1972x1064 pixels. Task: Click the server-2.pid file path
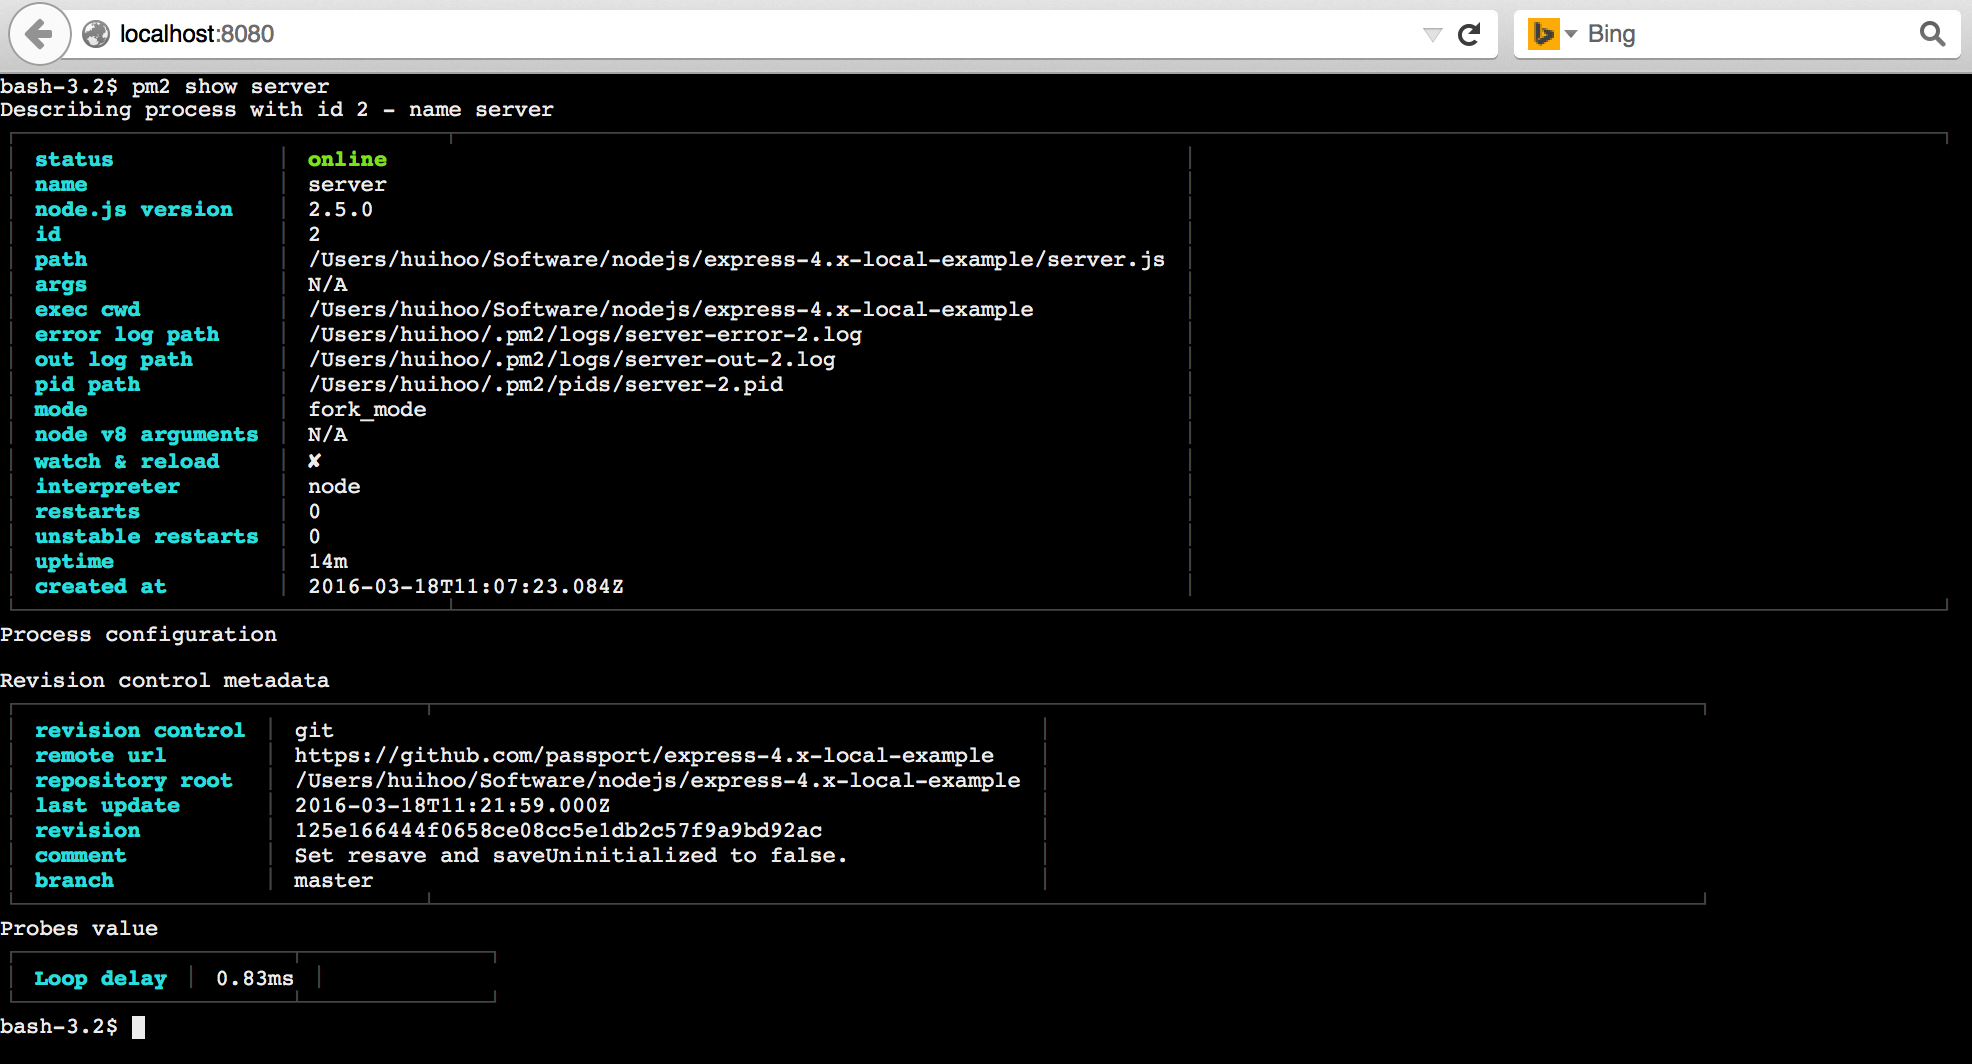(546, 385)
